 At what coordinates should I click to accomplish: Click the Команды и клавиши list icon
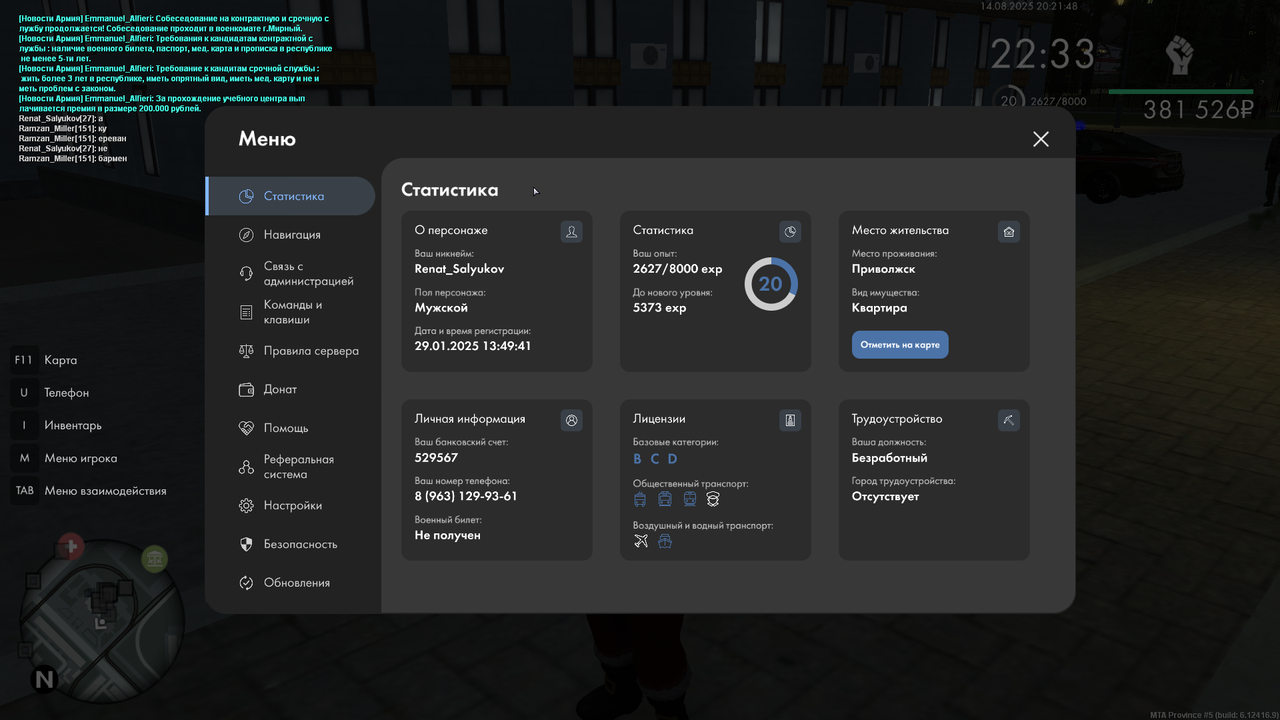click(246, 312)
